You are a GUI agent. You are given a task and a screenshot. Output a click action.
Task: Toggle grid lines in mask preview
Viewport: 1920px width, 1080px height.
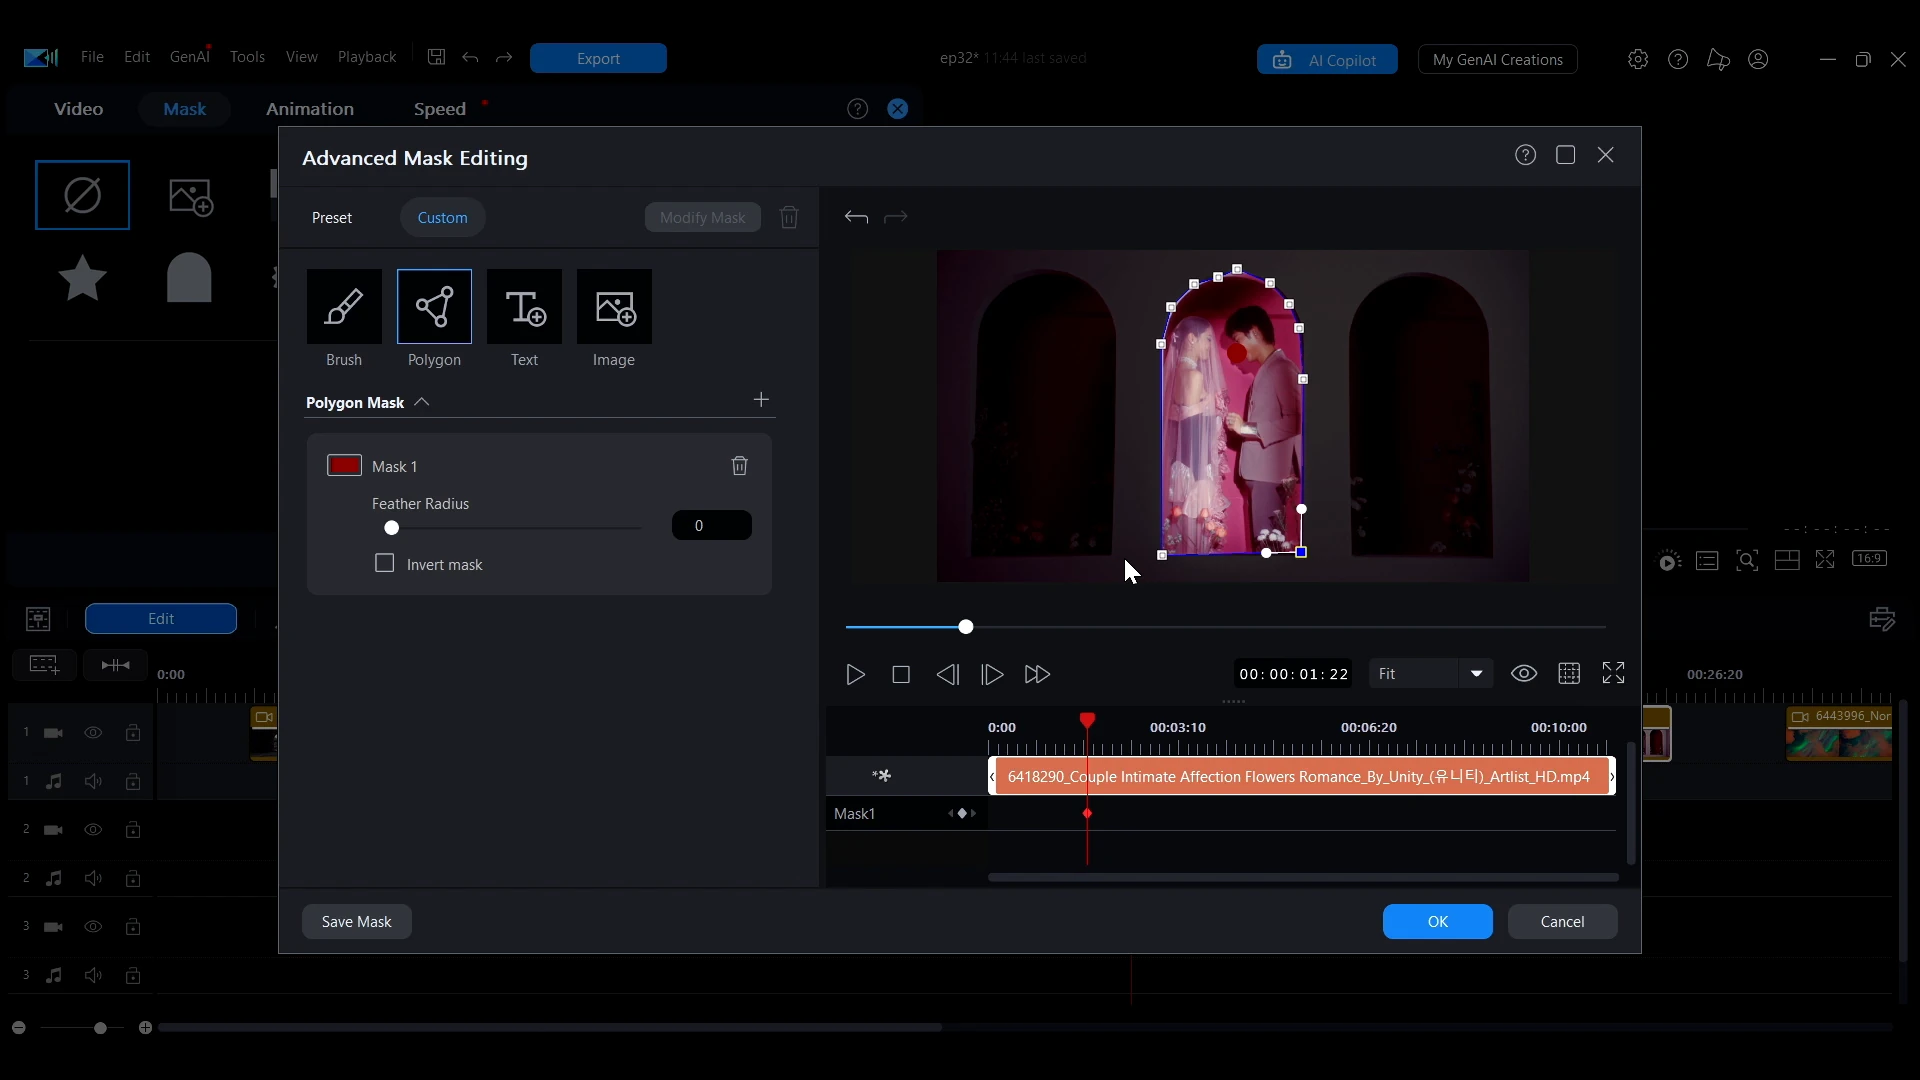[1569, 674]
